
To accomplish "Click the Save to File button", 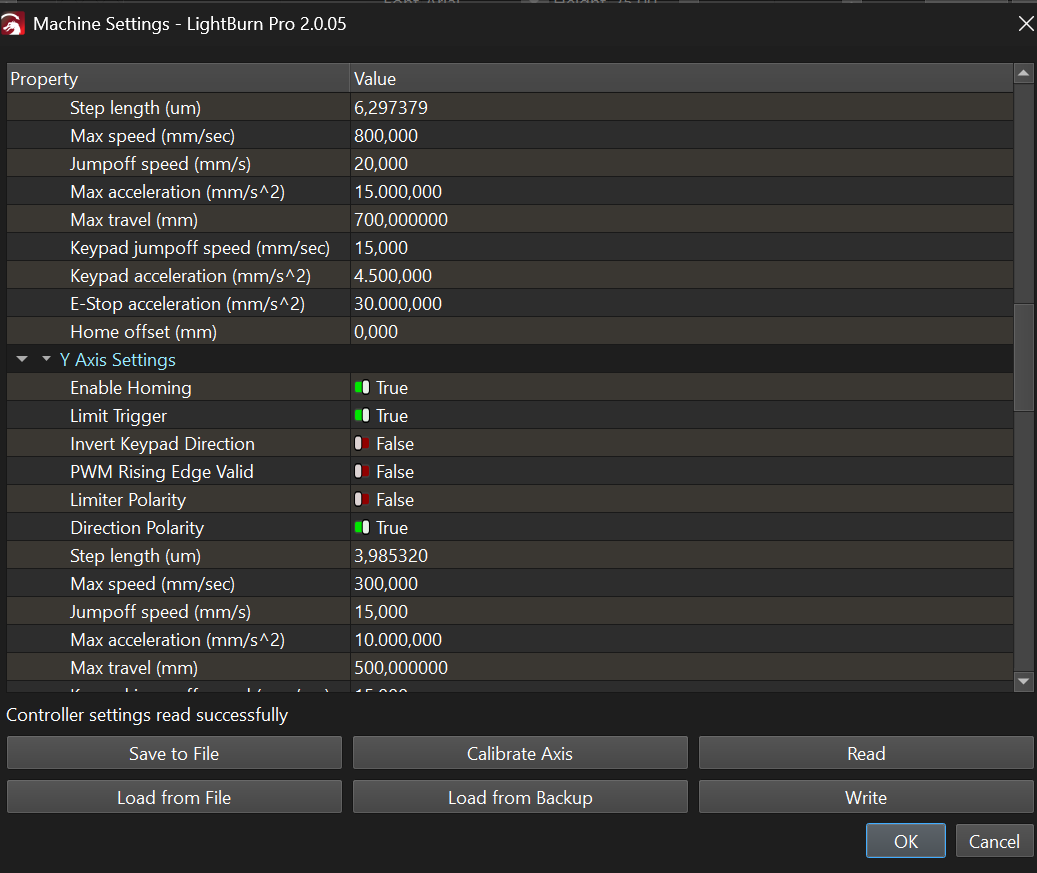I will [x=175, y=753].
